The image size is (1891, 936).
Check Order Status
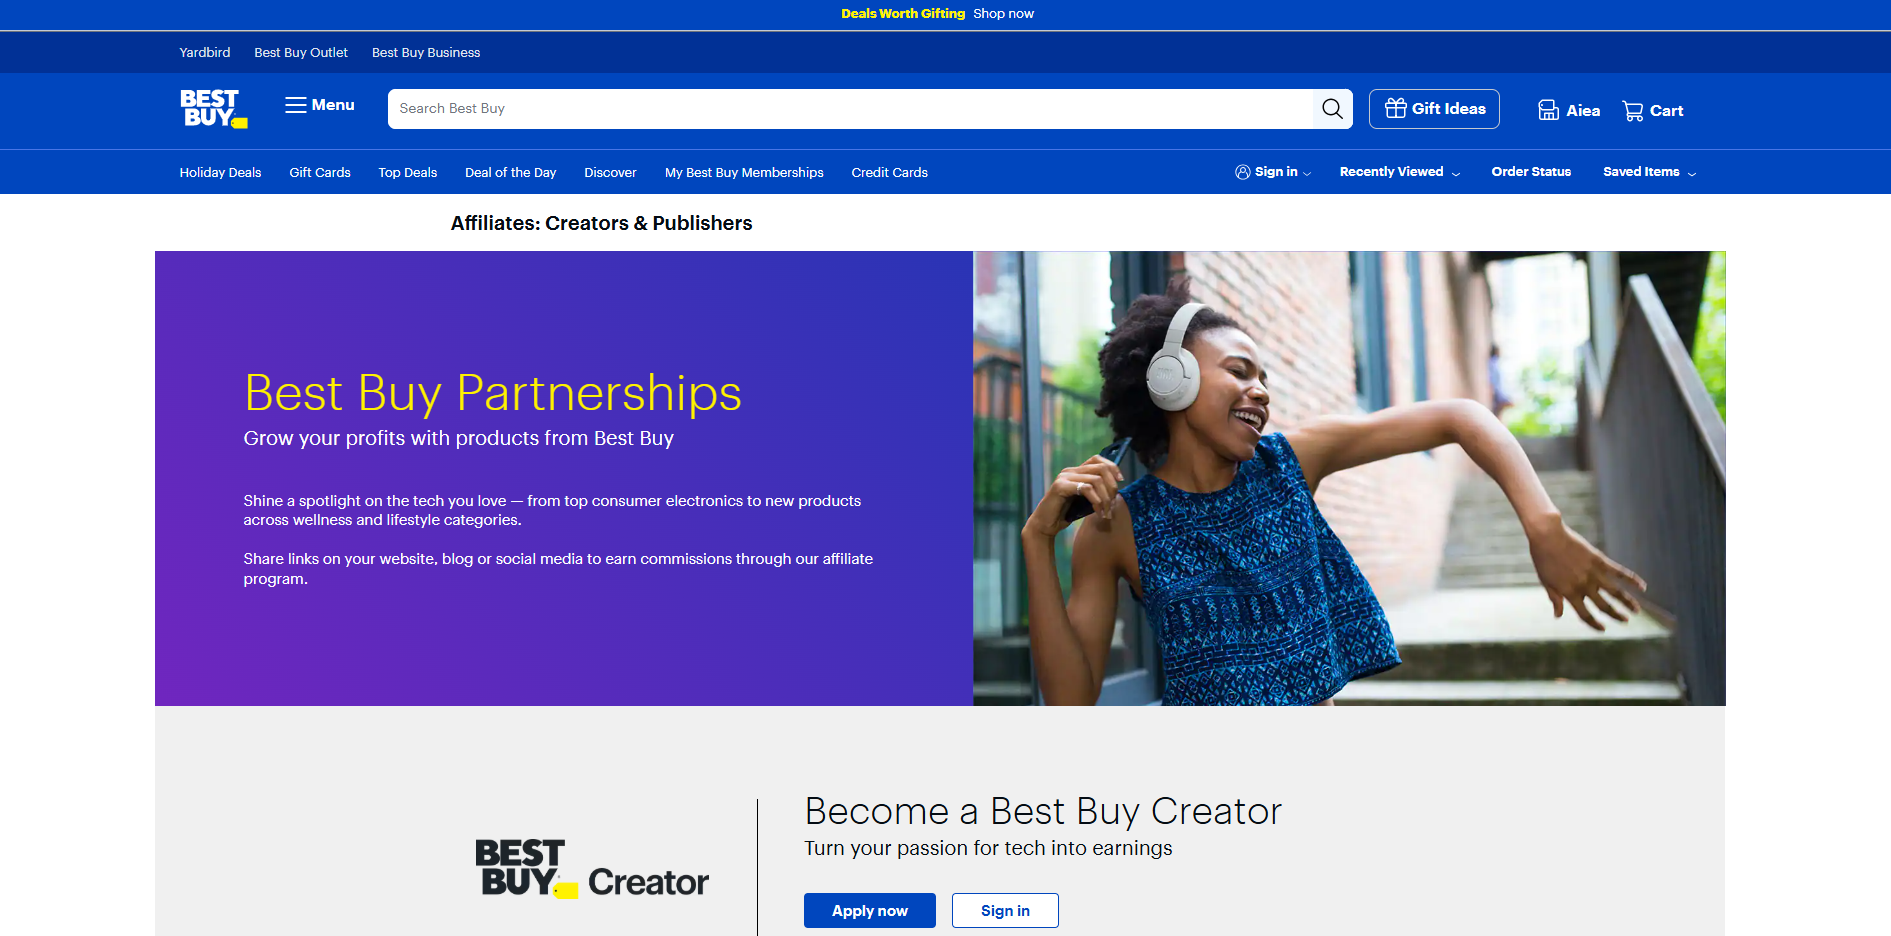point(1531,172)
